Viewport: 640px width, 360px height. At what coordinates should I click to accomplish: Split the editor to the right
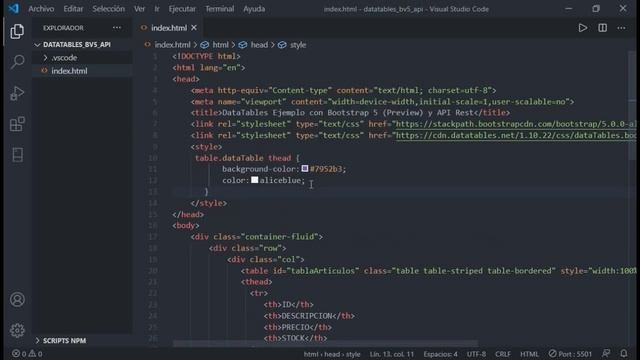pyautogui.click(x=602, y=28)
